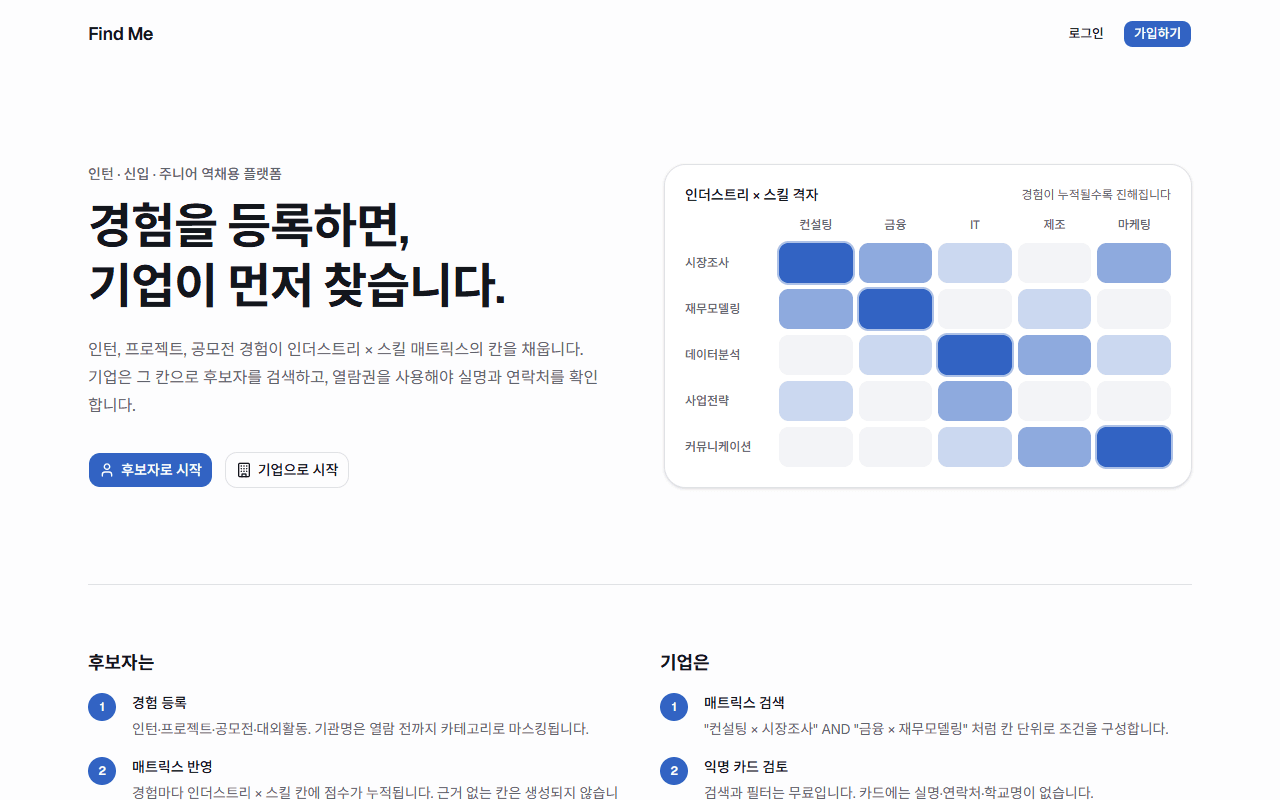This screenshot has width=1280, height=800.
Task: Select the 마케팅 × 시장조사 matrix cell
Action: [x=1134, y=263]
